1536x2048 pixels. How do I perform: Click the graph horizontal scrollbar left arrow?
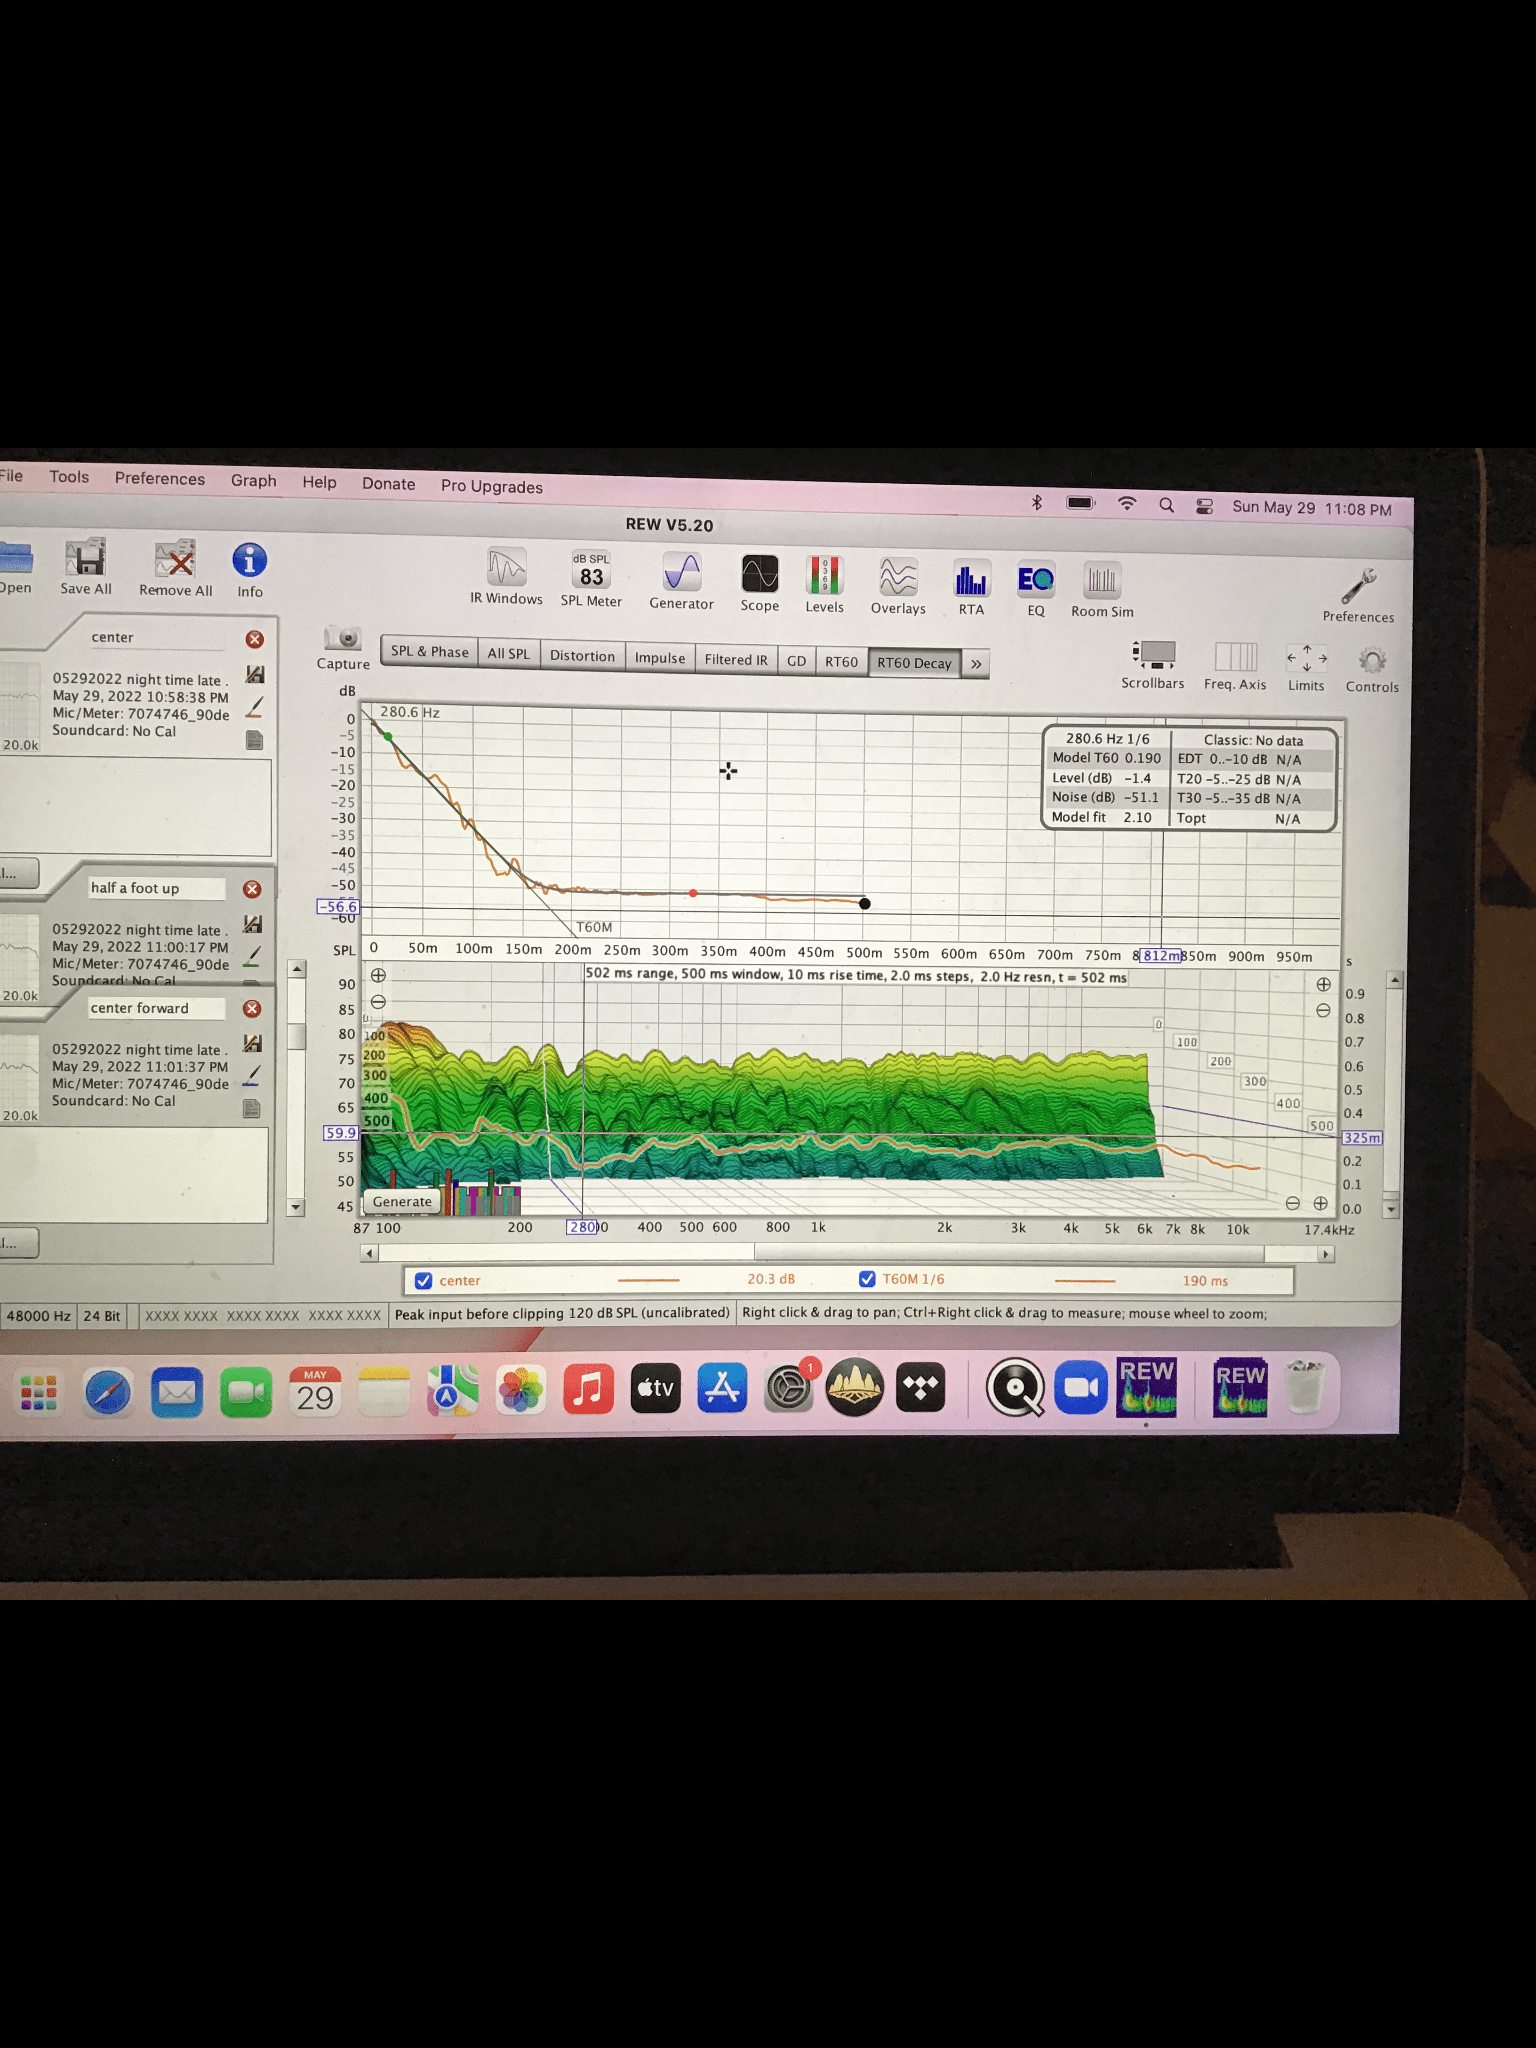[369, 1253]
